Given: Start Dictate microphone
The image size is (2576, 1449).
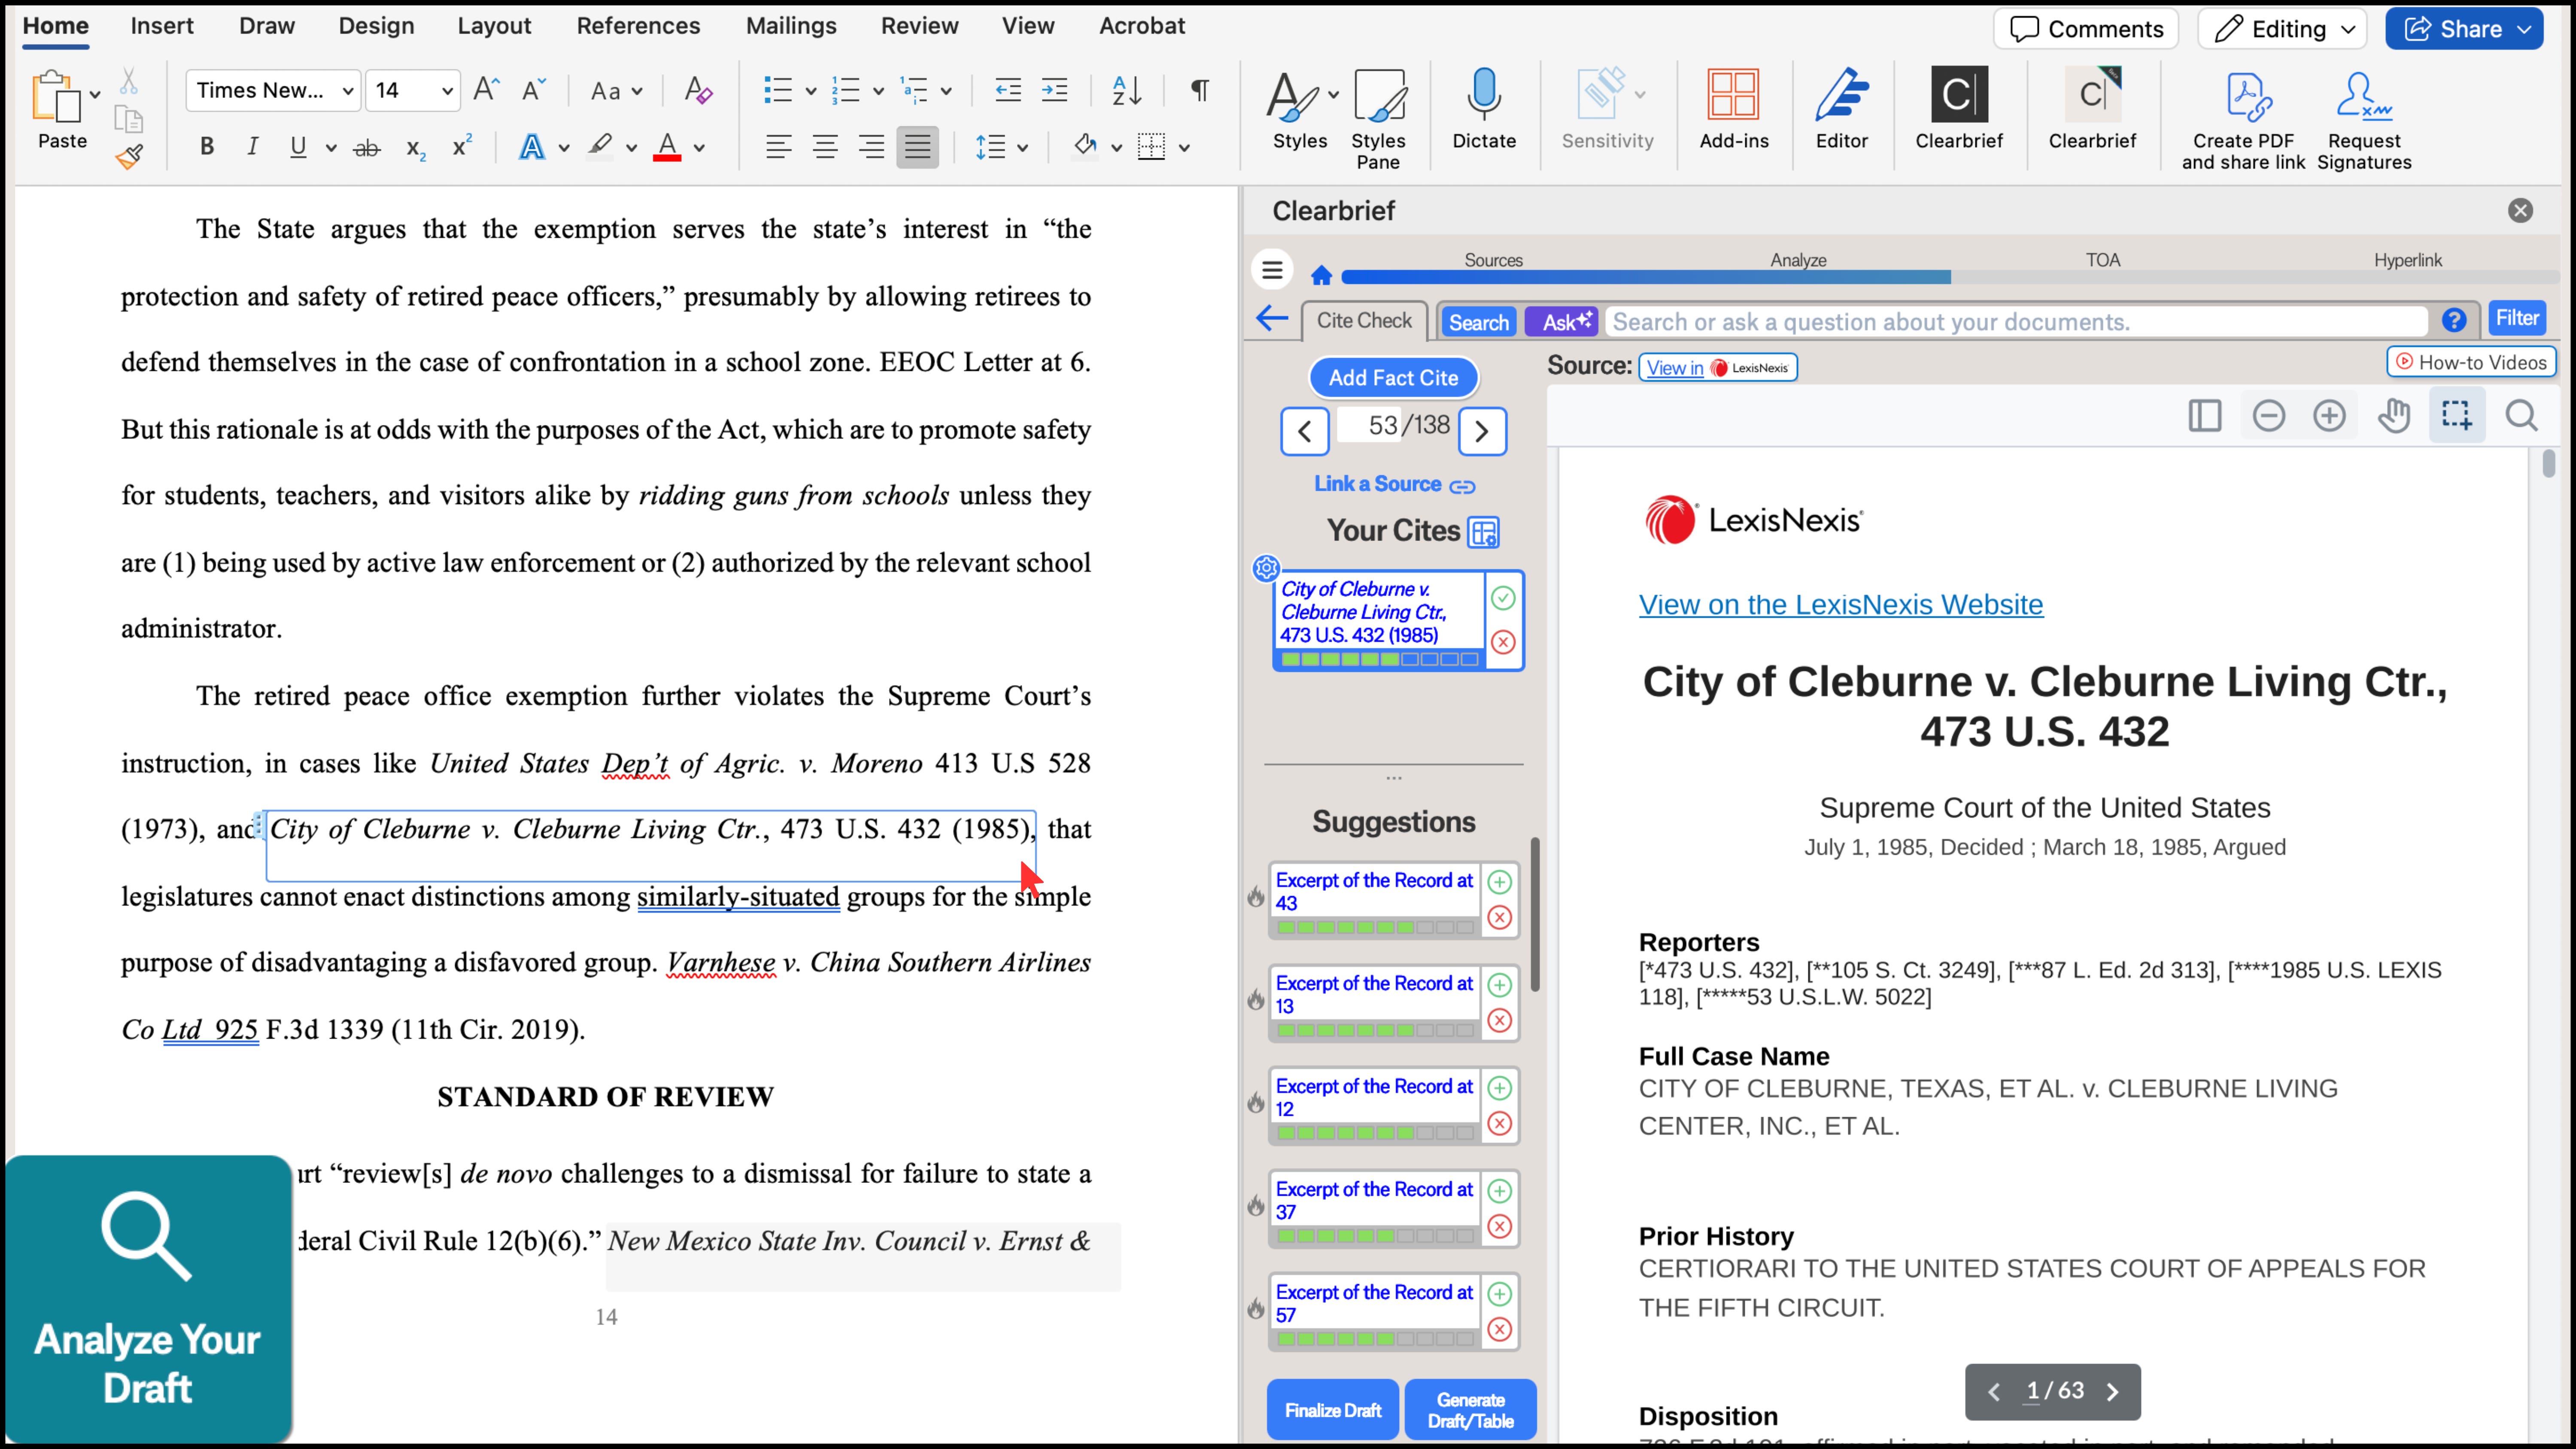Looking at the screenshot, I should coord(1484,108).
